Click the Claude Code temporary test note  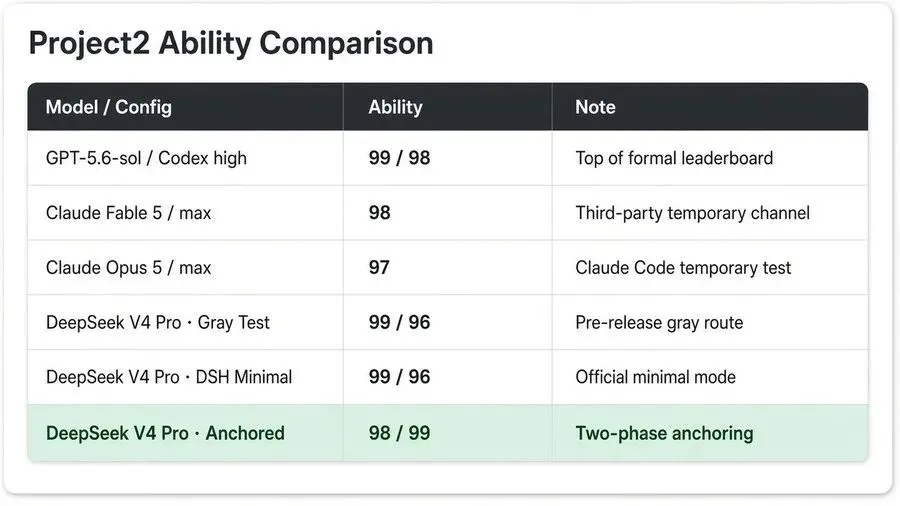[x=683, y=267]
